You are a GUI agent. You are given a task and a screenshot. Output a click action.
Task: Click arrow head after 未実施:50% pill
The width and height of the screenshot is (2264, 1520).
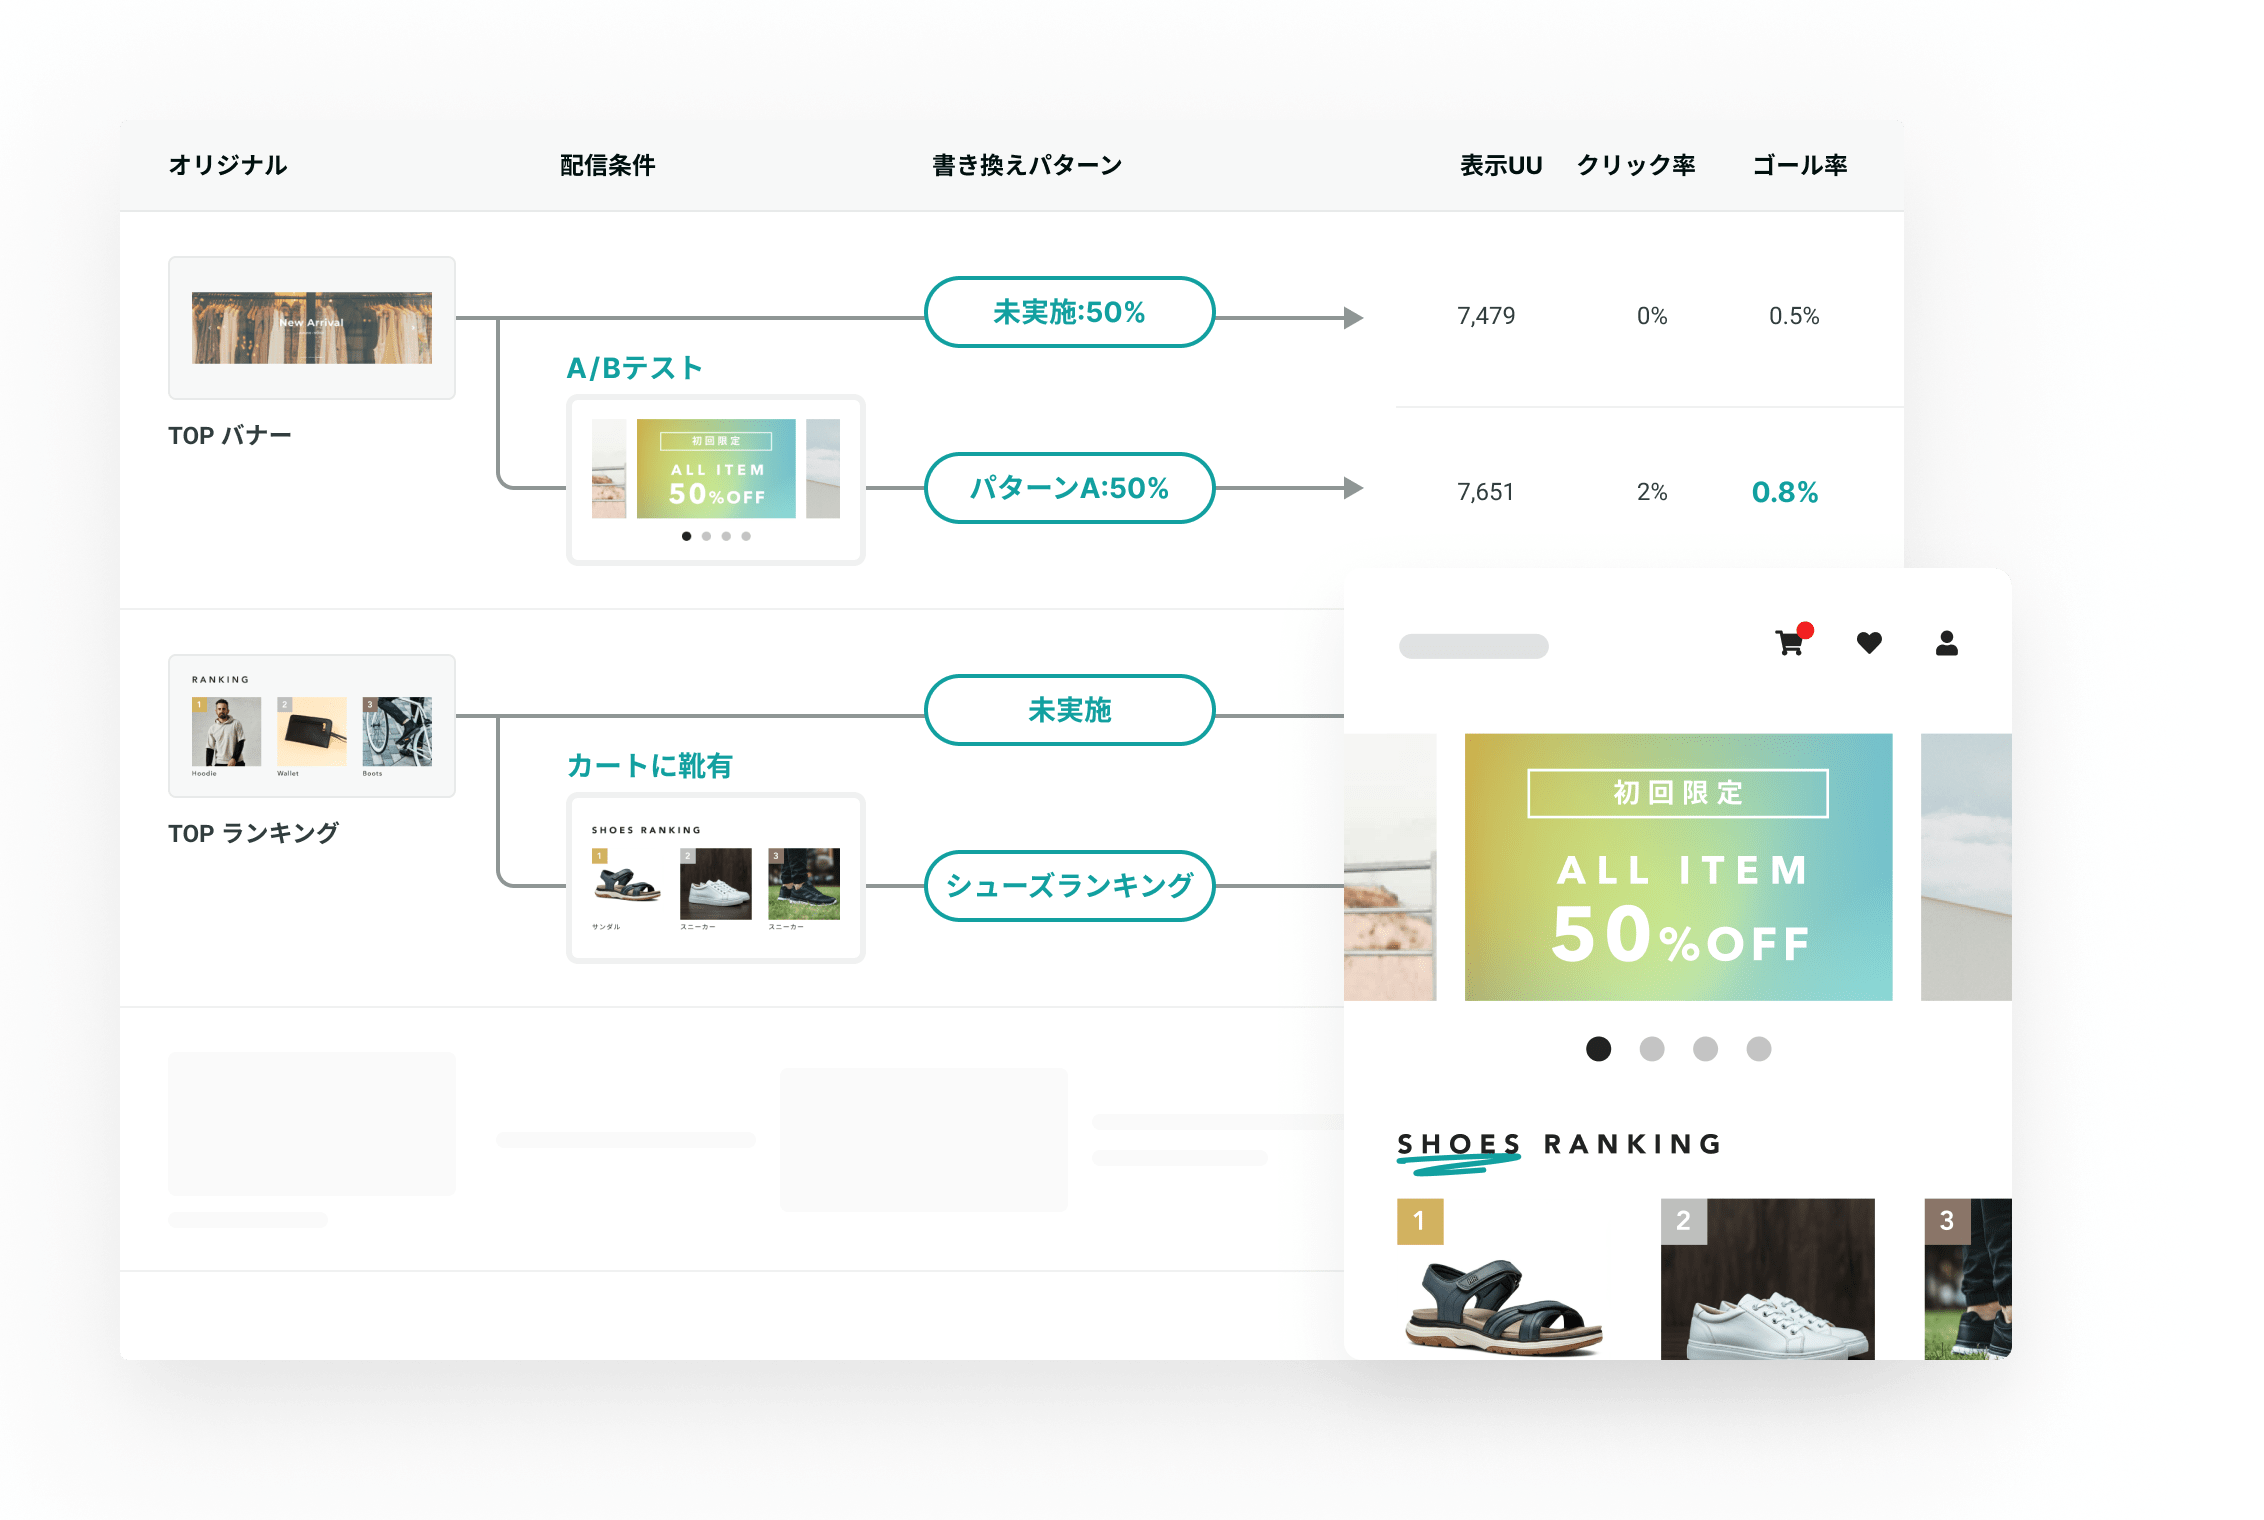tap(1353, 318)
